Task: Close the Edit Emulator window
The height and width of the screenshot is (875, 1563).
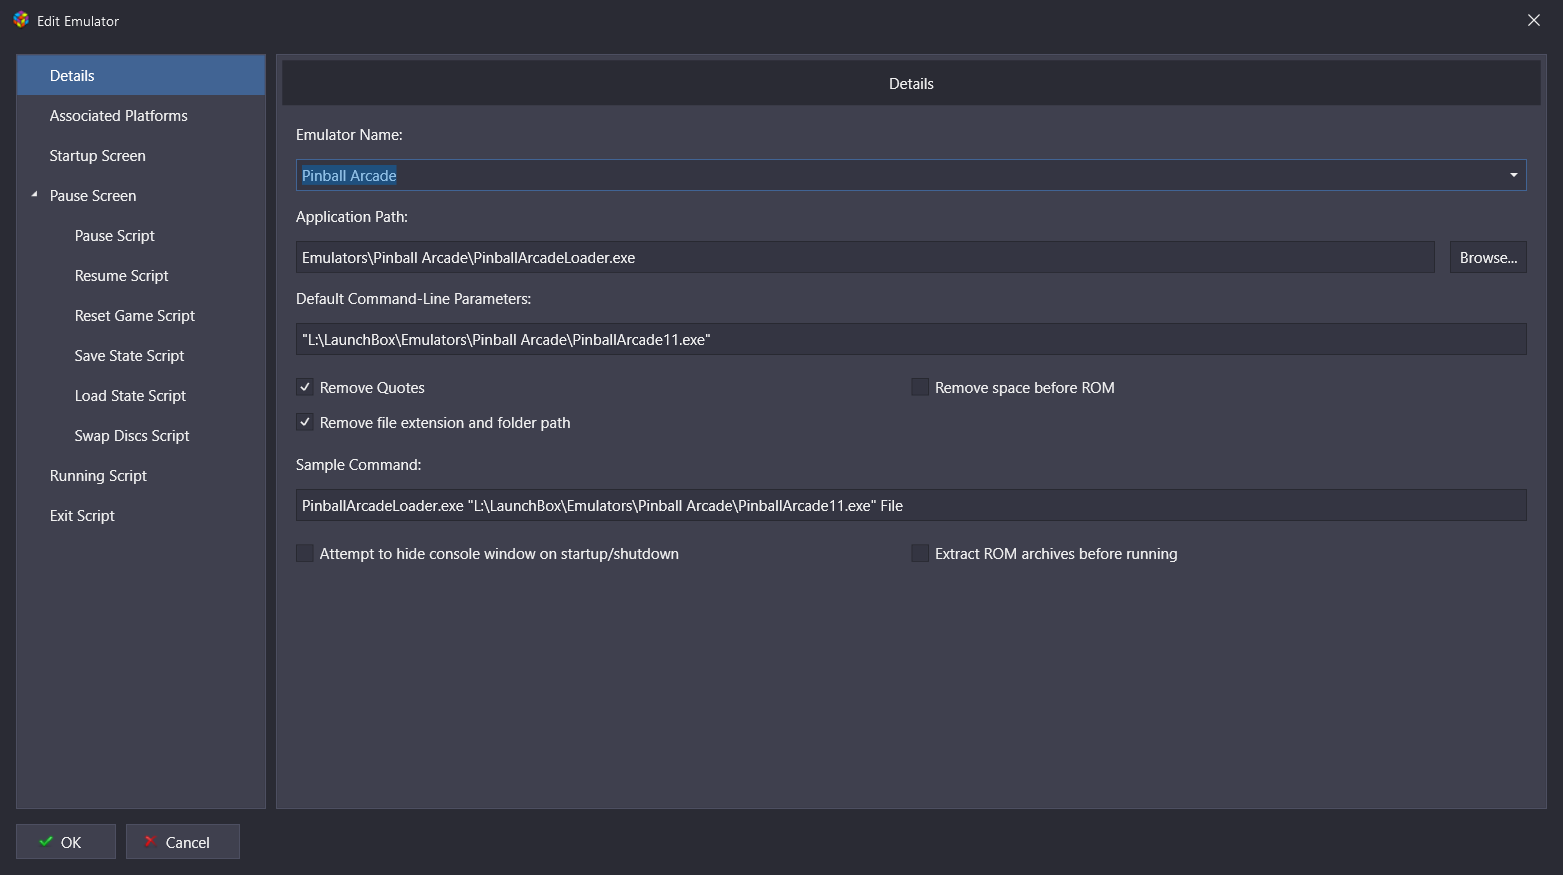Action: (x=1533, y=20)
